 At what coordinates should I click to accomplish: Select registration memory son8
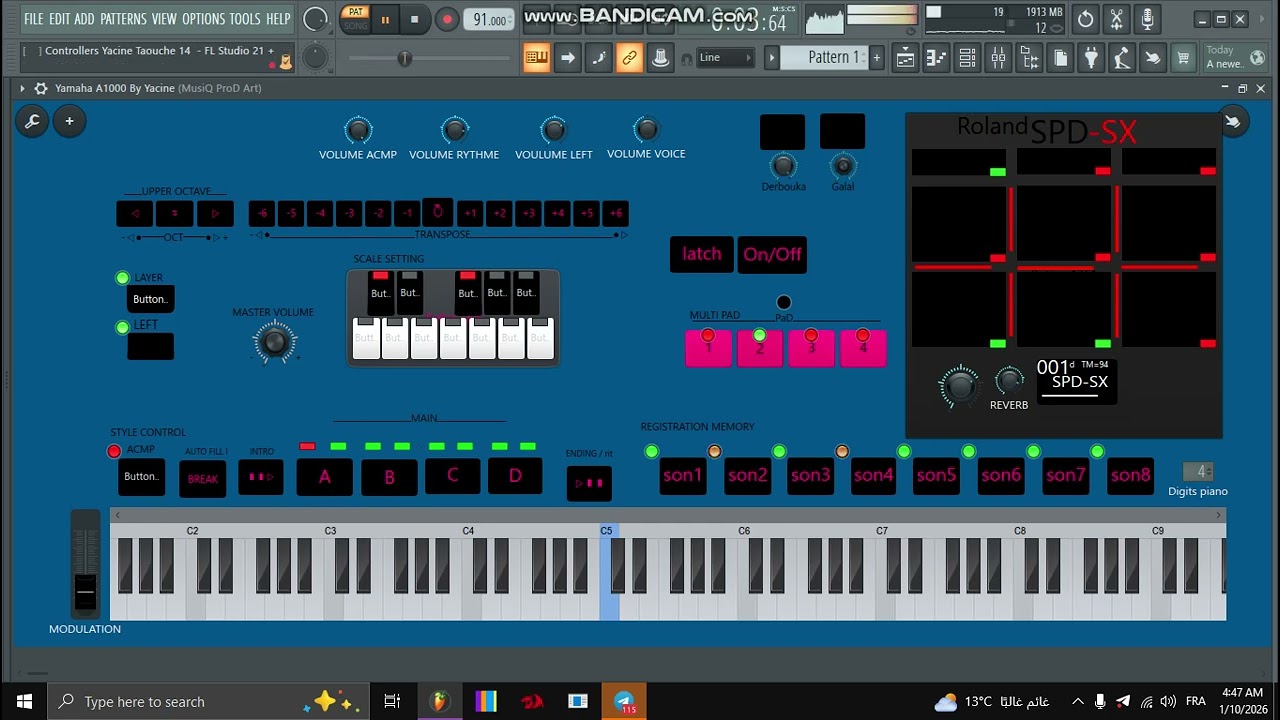point(1131,476)
